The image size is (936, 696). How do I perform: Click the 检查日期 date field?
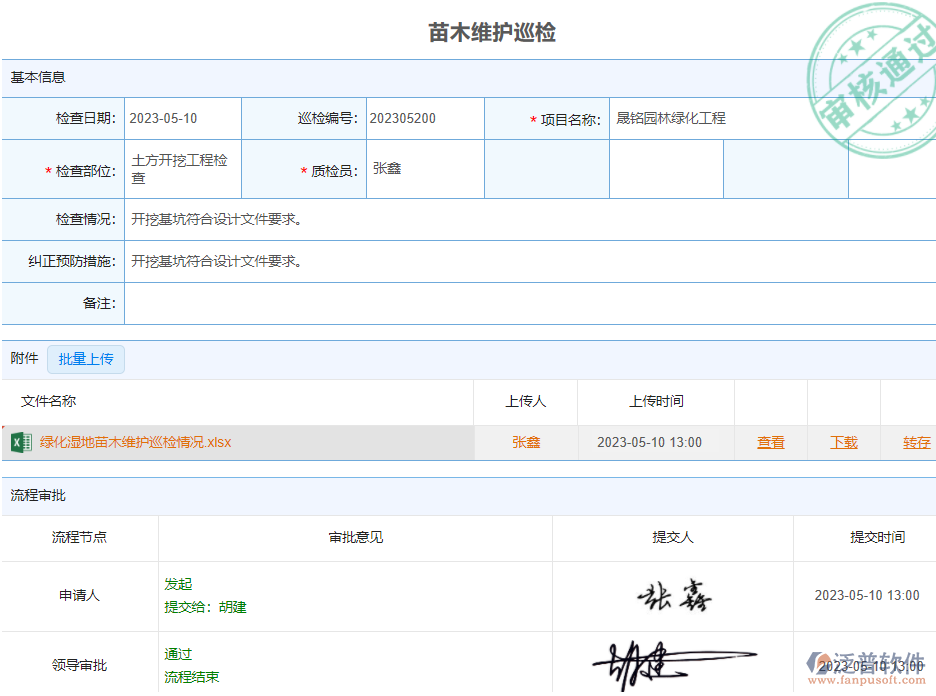pyautogui.click(x=182, y=119)
